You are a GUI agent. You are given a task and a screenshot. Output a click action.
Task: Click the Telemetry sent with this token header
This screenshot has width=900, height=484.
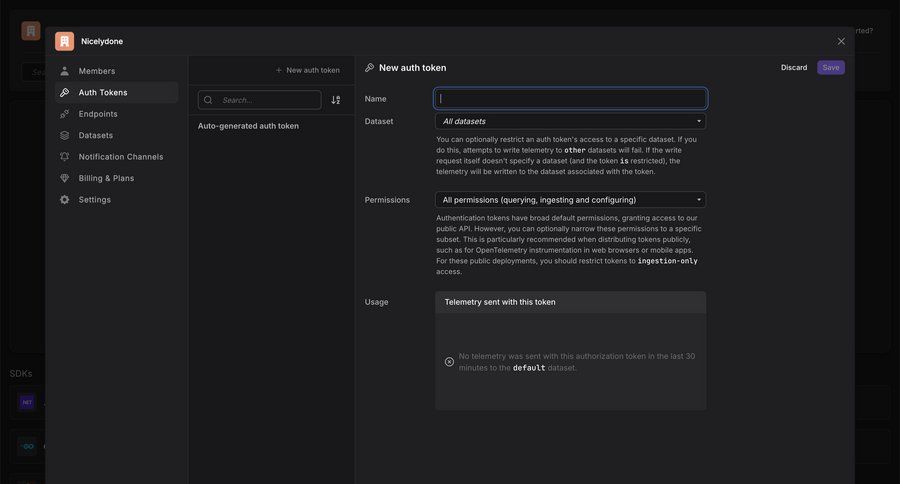coord(571,302)
